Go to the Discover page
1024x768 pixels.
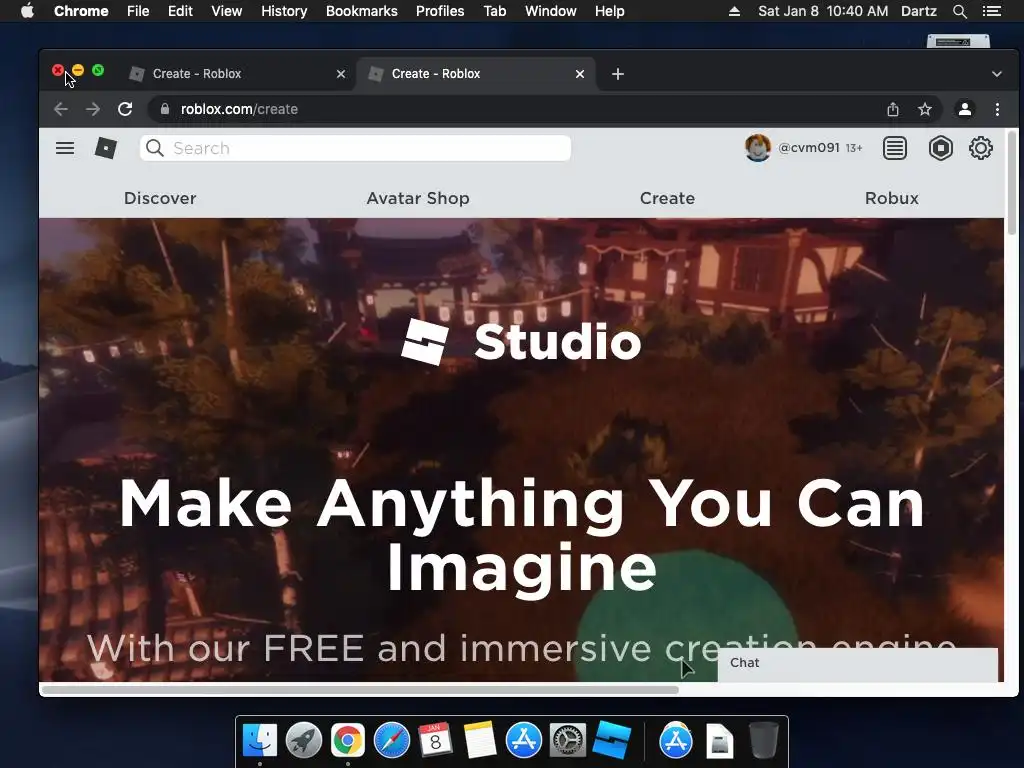(x=160, y=198)
